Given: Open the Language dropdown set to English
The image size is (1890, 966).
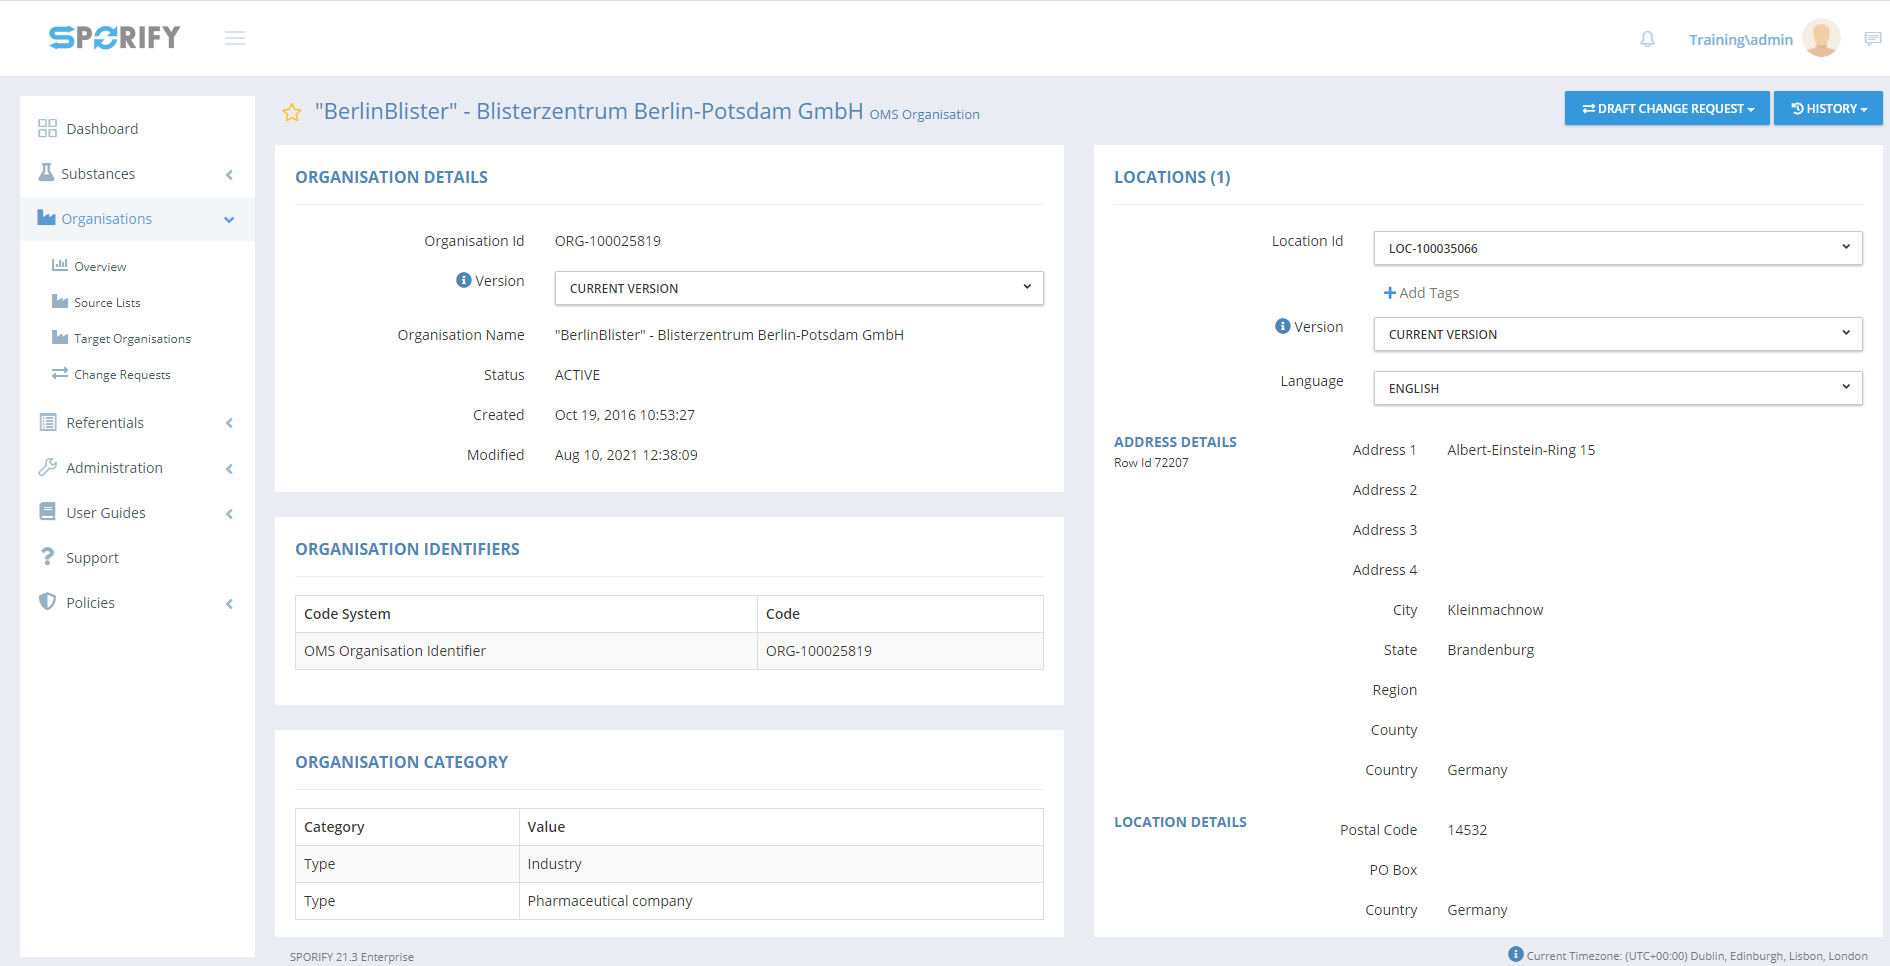Looking at the screenshot, I should [x=1617, y=388].
